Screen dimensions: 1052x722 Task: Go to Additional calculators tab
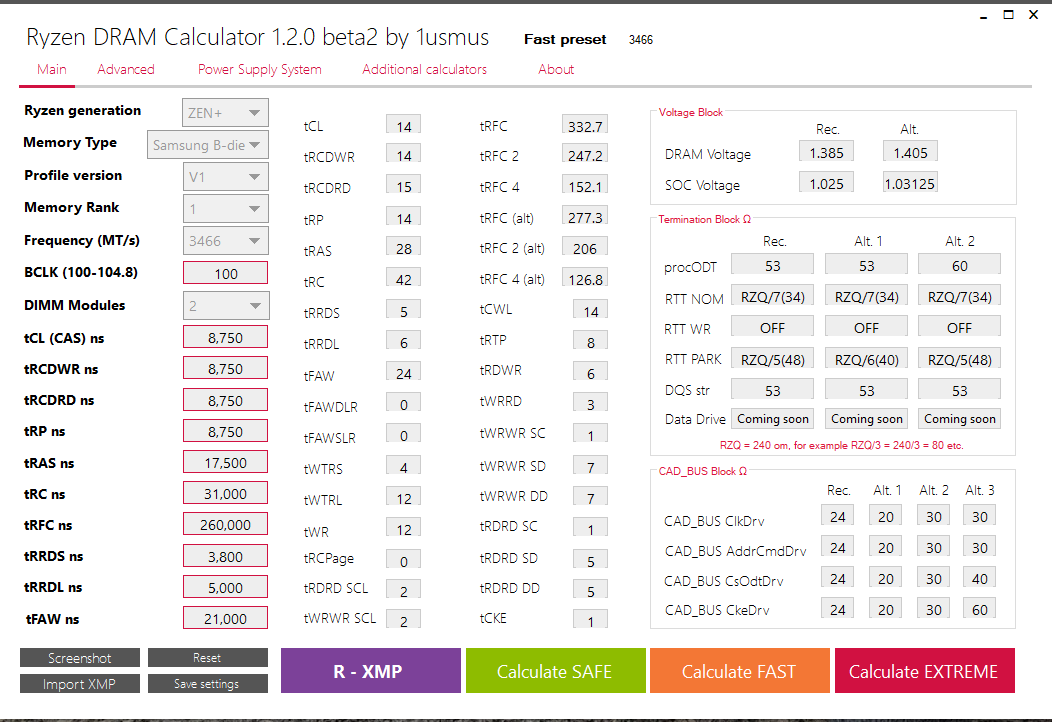coord(425,69)
